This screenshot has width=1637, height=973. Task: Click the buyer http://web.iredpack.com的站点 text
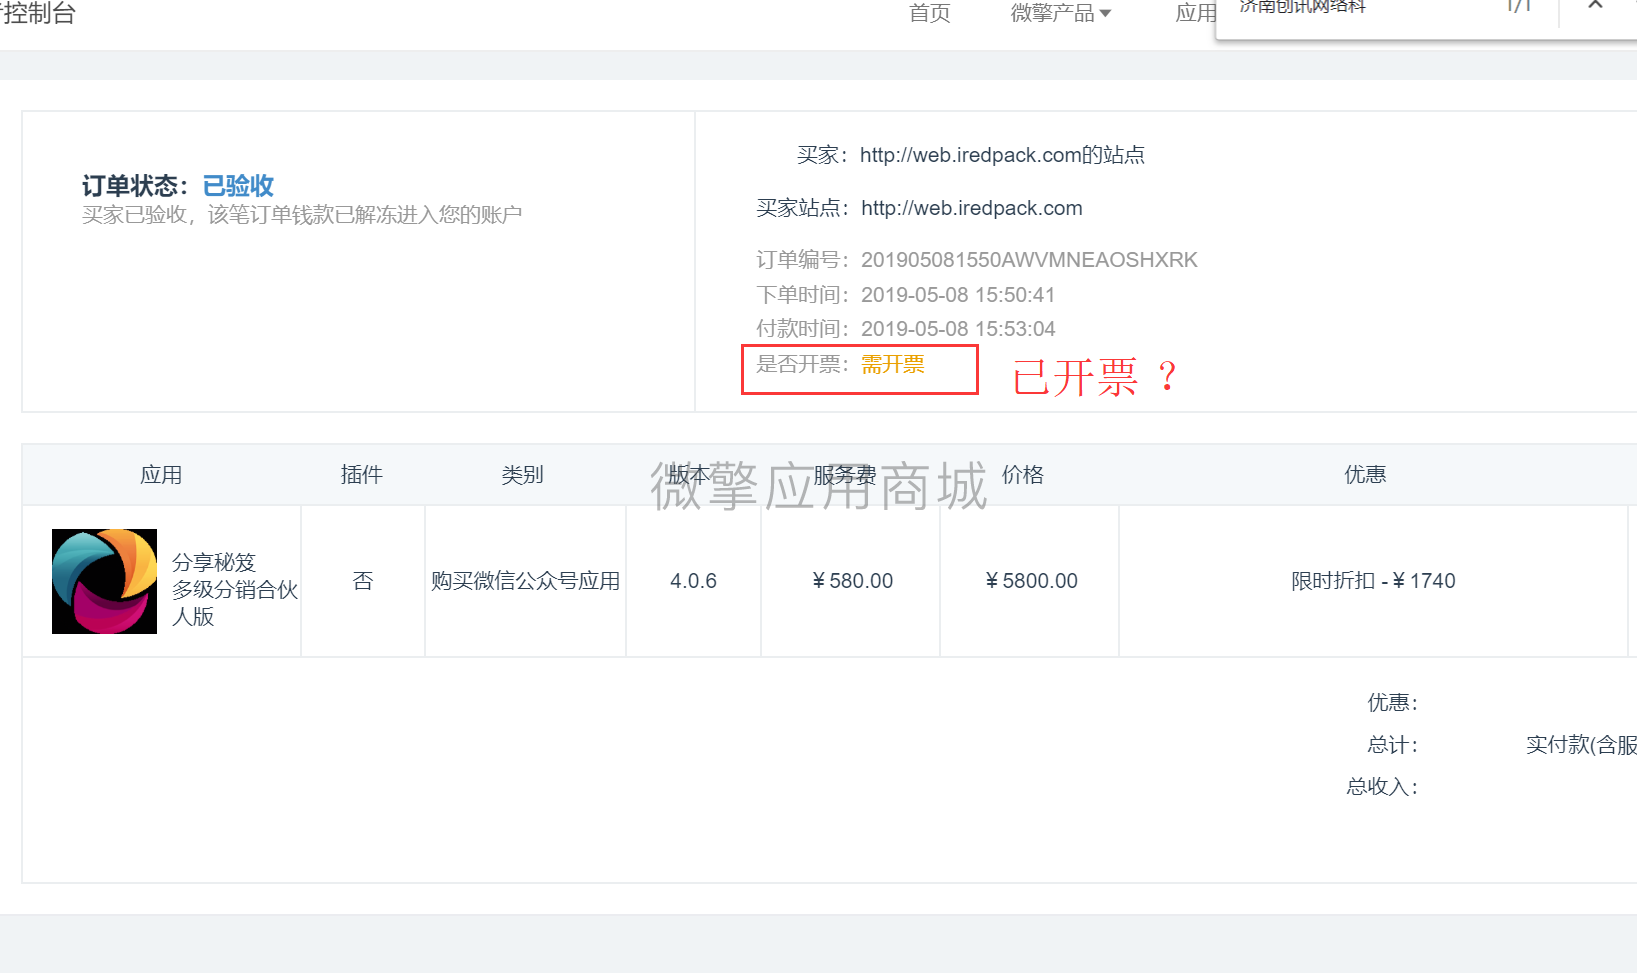point(1002,155)
